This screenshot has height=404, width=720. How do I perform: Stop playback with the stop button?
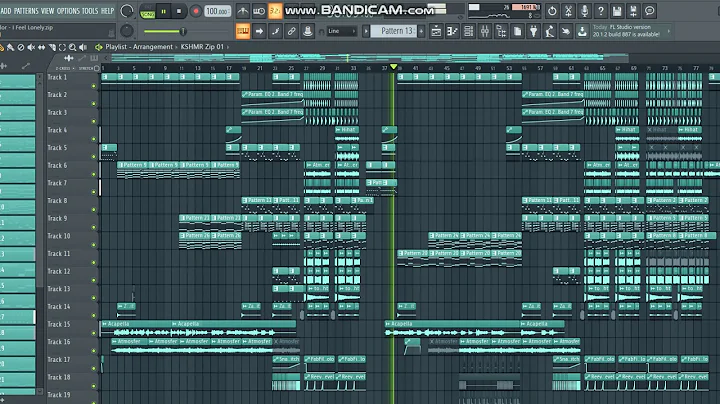coord(179,11)
